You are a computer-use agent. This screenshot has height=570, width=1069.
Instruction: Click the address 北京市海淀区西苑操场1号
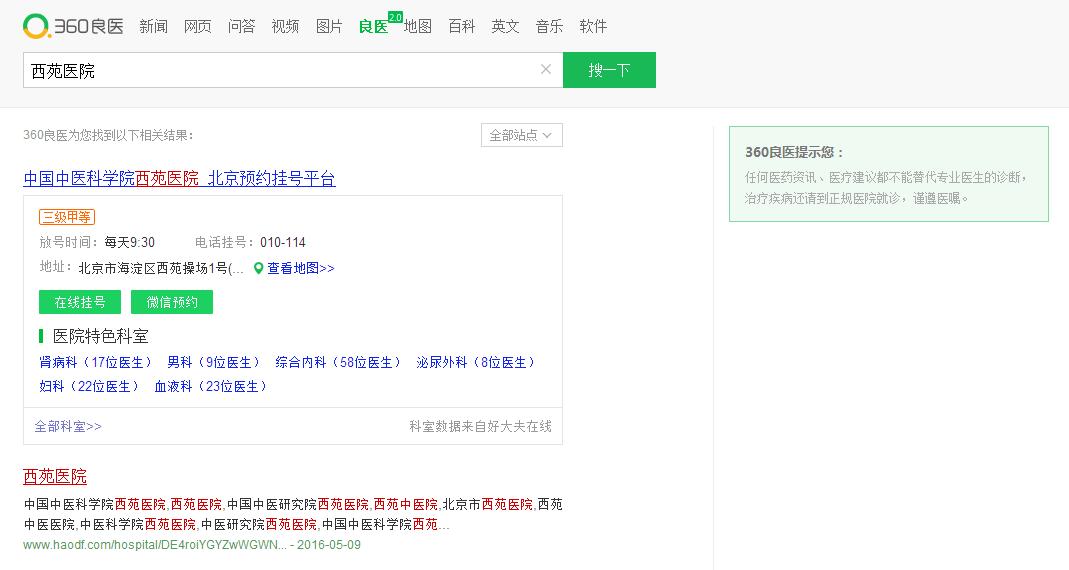point(161,268)
